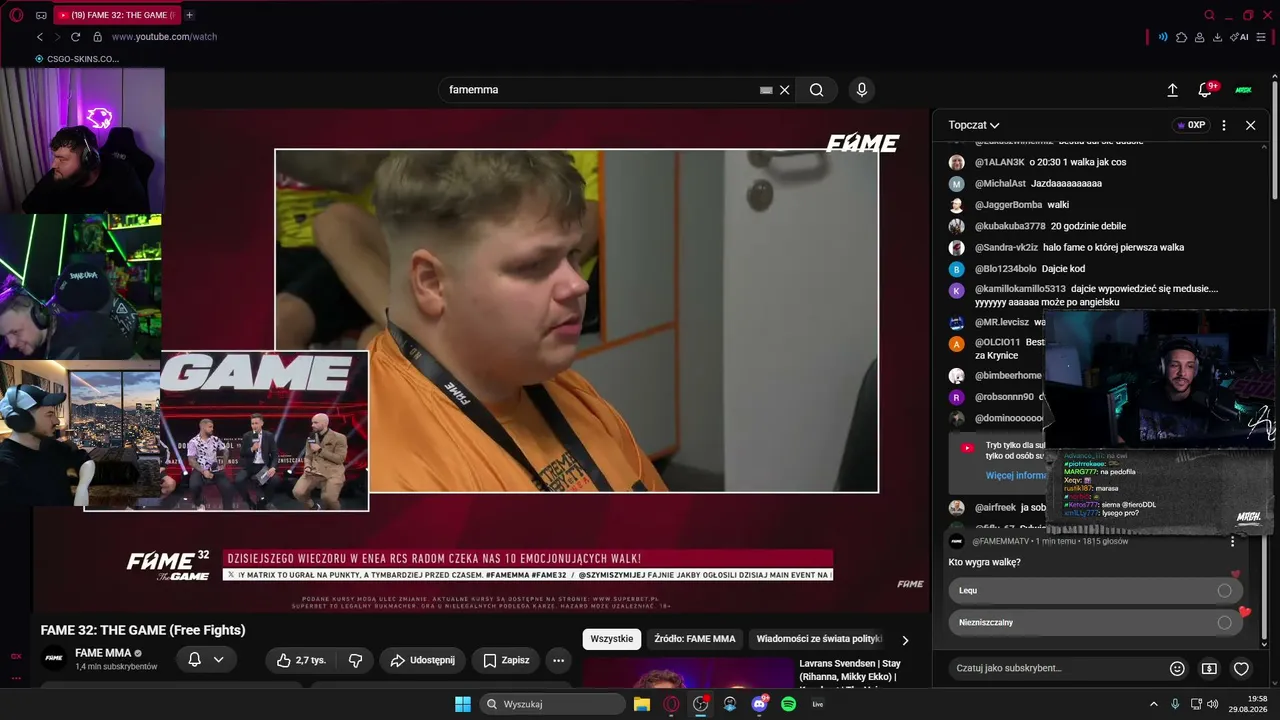Open the browser downloads icon

(1217, 37)
